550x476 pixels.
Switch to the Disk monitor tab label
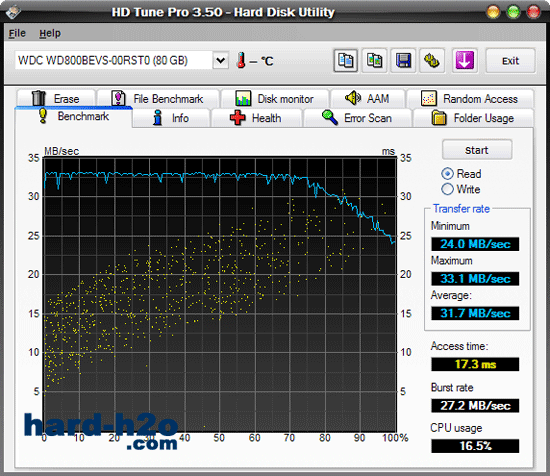tap(286, 99)
